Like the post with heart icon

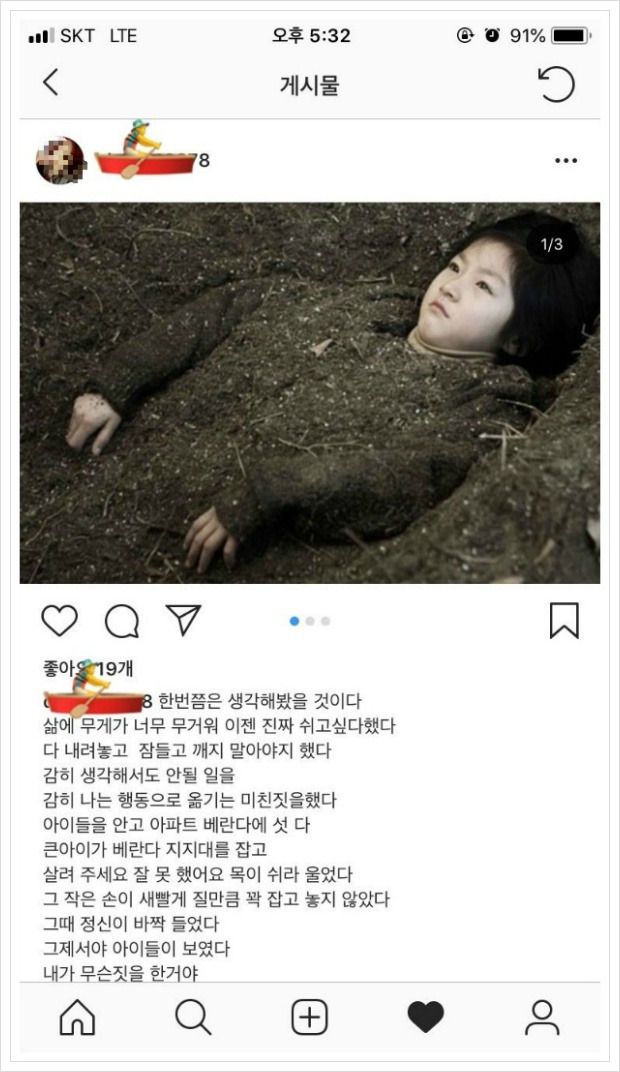pyautogui.click(x=59, y=621)
